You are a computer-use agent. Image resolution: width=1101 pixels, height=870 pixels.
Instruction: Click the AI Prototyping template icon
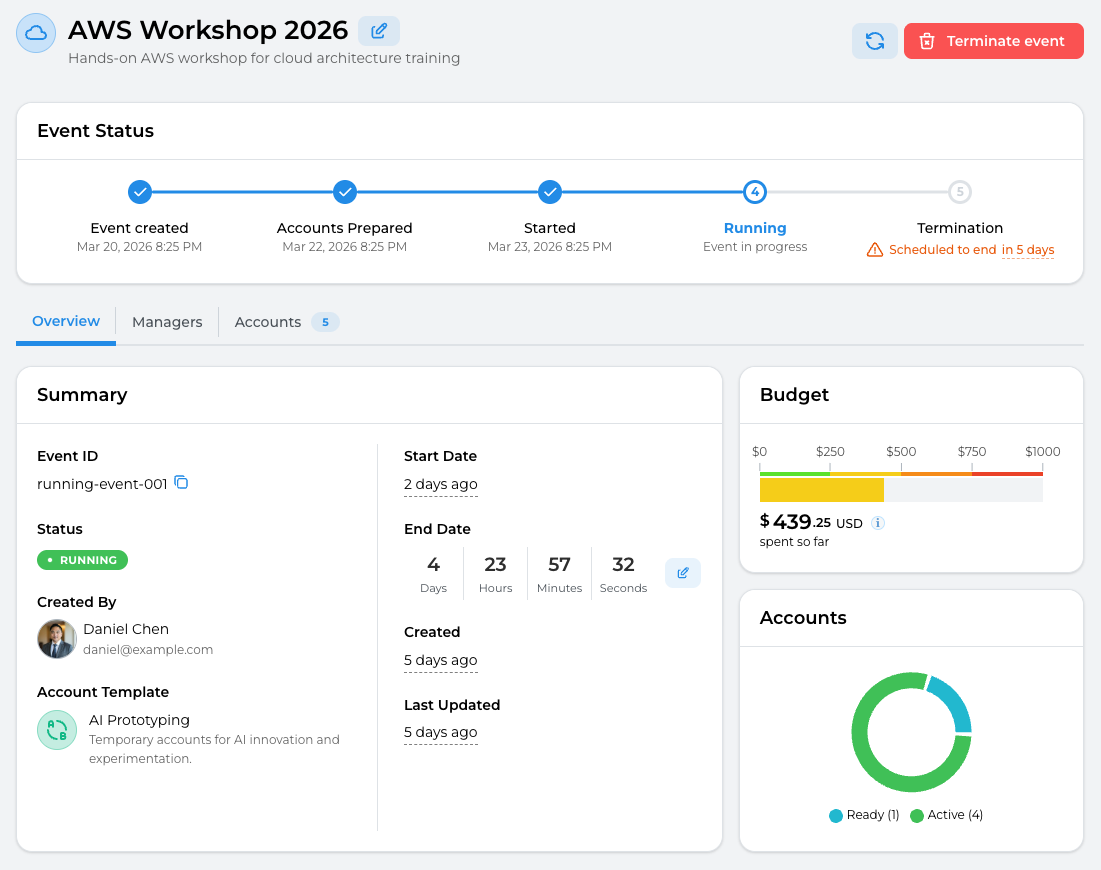coord(57,730)
